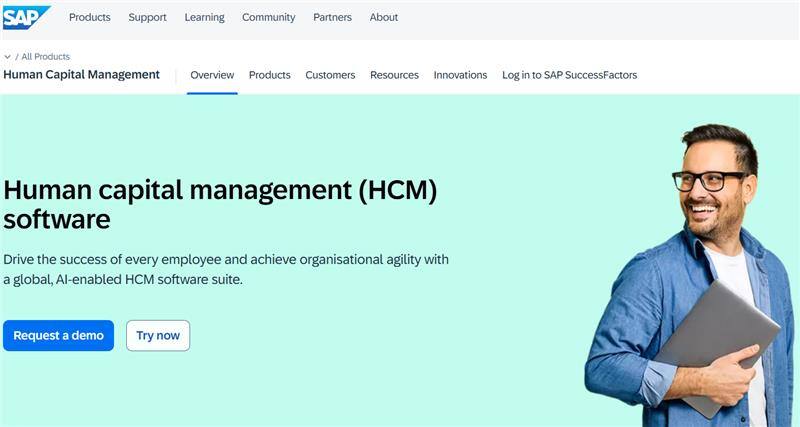
Task: Click the Try now button
Action: (158, 336)
